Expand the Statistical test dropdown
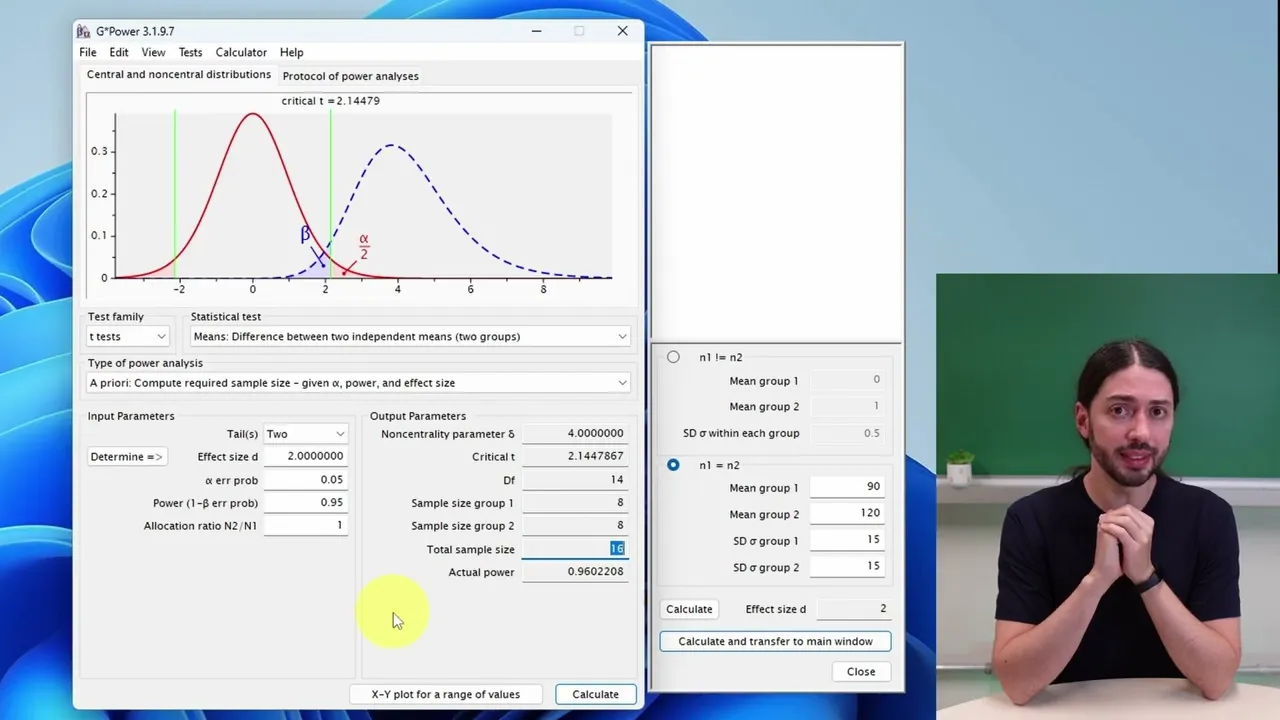The height and width of the screenshot is (720, 1280). click(410, 337)
